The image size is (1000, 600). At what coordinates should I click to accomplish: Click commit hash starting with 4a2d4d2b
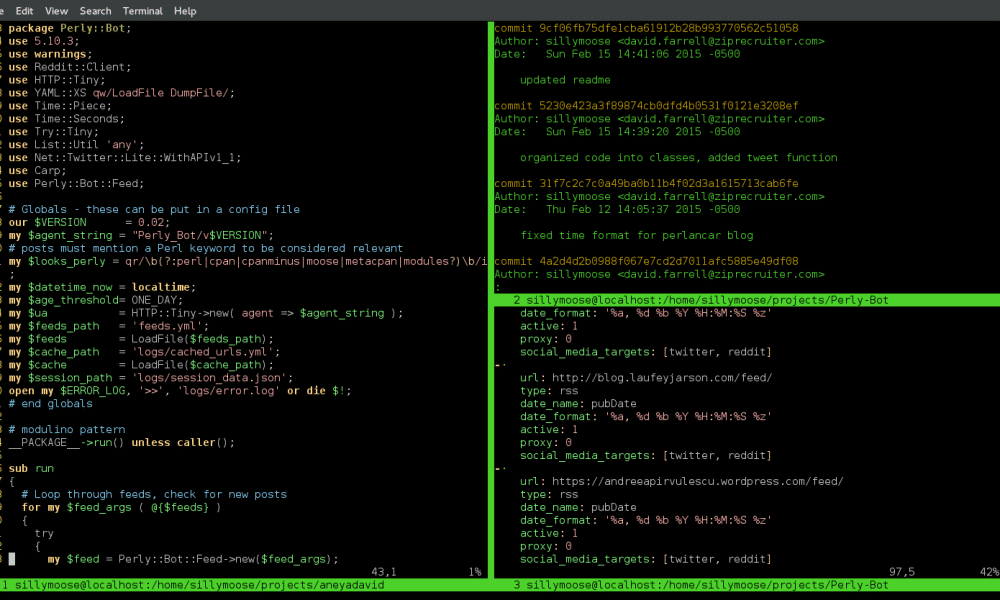point(668,261)
